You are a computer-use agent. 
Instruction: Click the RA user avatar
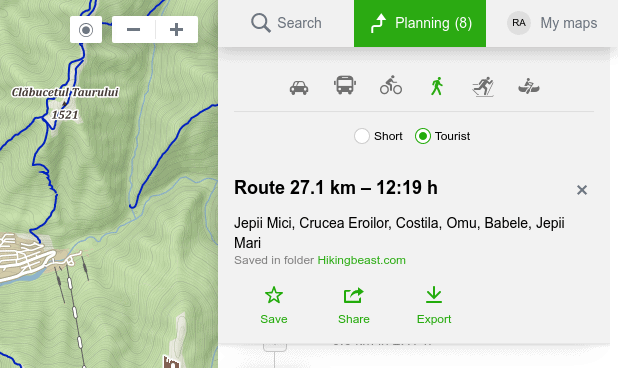pos(519,23)
